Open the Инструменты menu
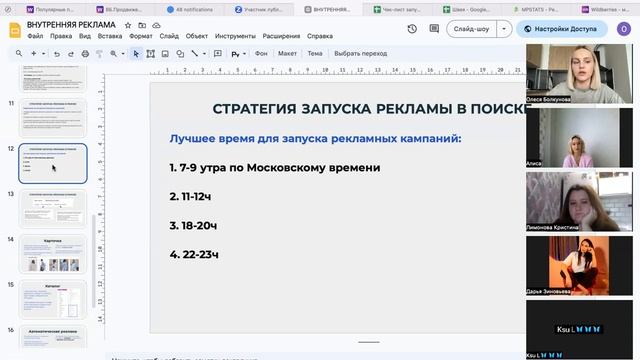640x360 pixels. (235, 36)
